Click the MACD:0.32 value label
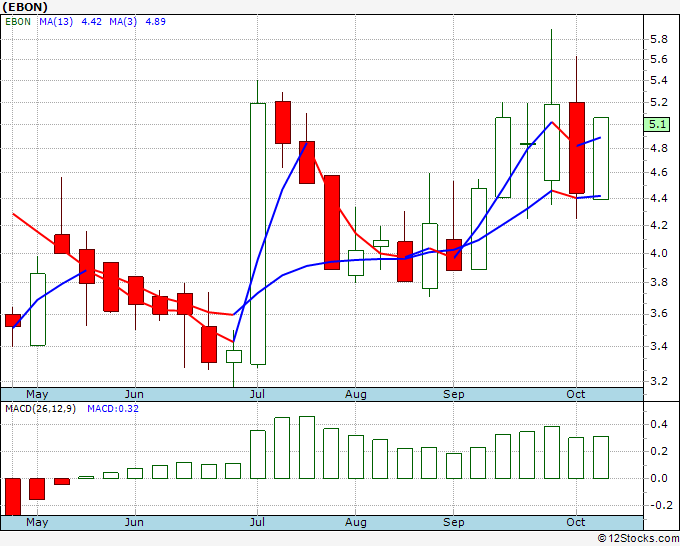 (x=113, y=409)
